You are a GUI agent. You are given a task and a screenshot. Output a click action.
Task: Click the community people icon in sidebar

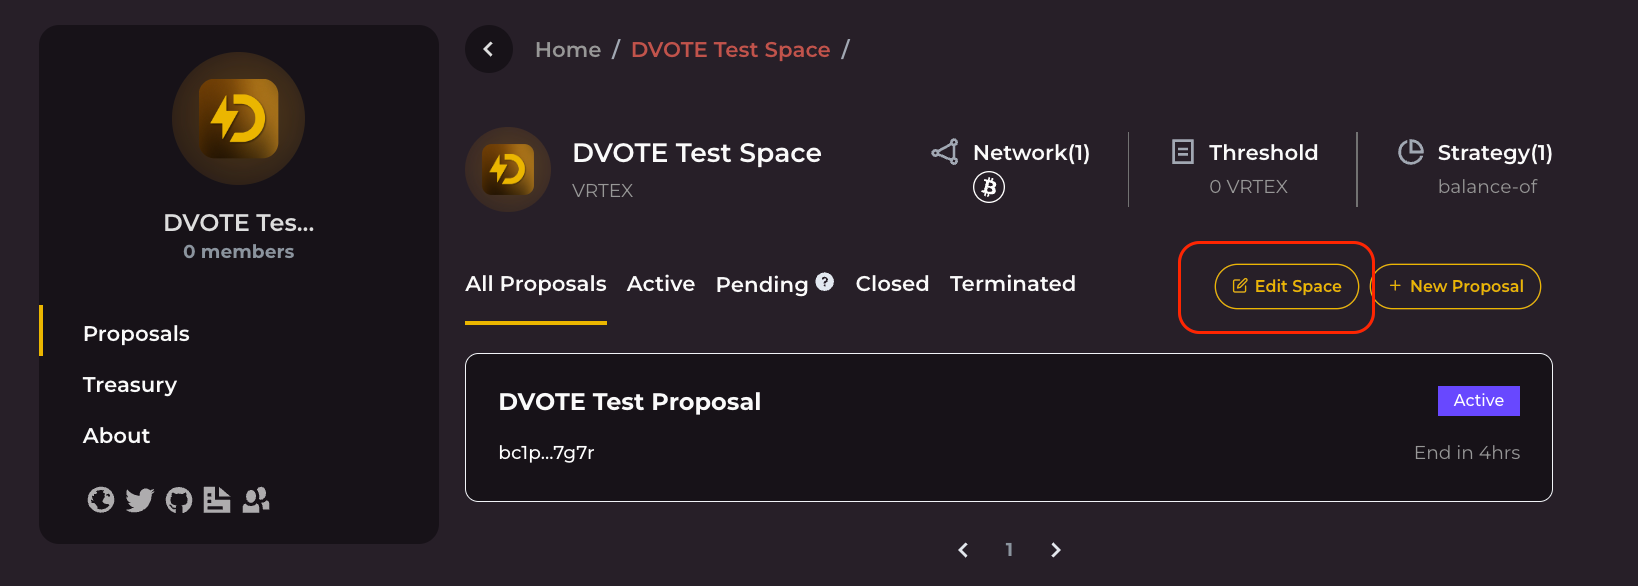256,499
